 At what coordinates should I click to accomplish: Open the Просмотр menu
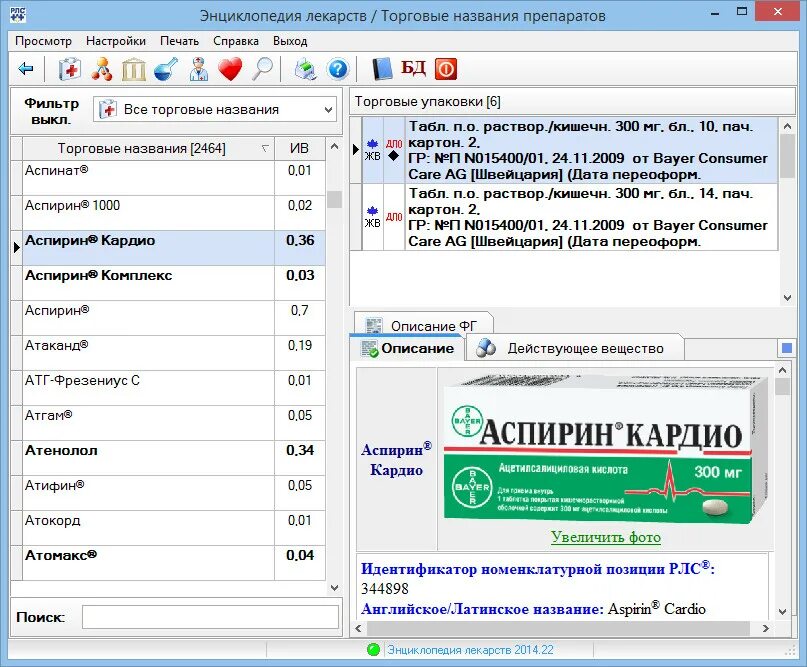pyautogui.click(x=43, y=41)
